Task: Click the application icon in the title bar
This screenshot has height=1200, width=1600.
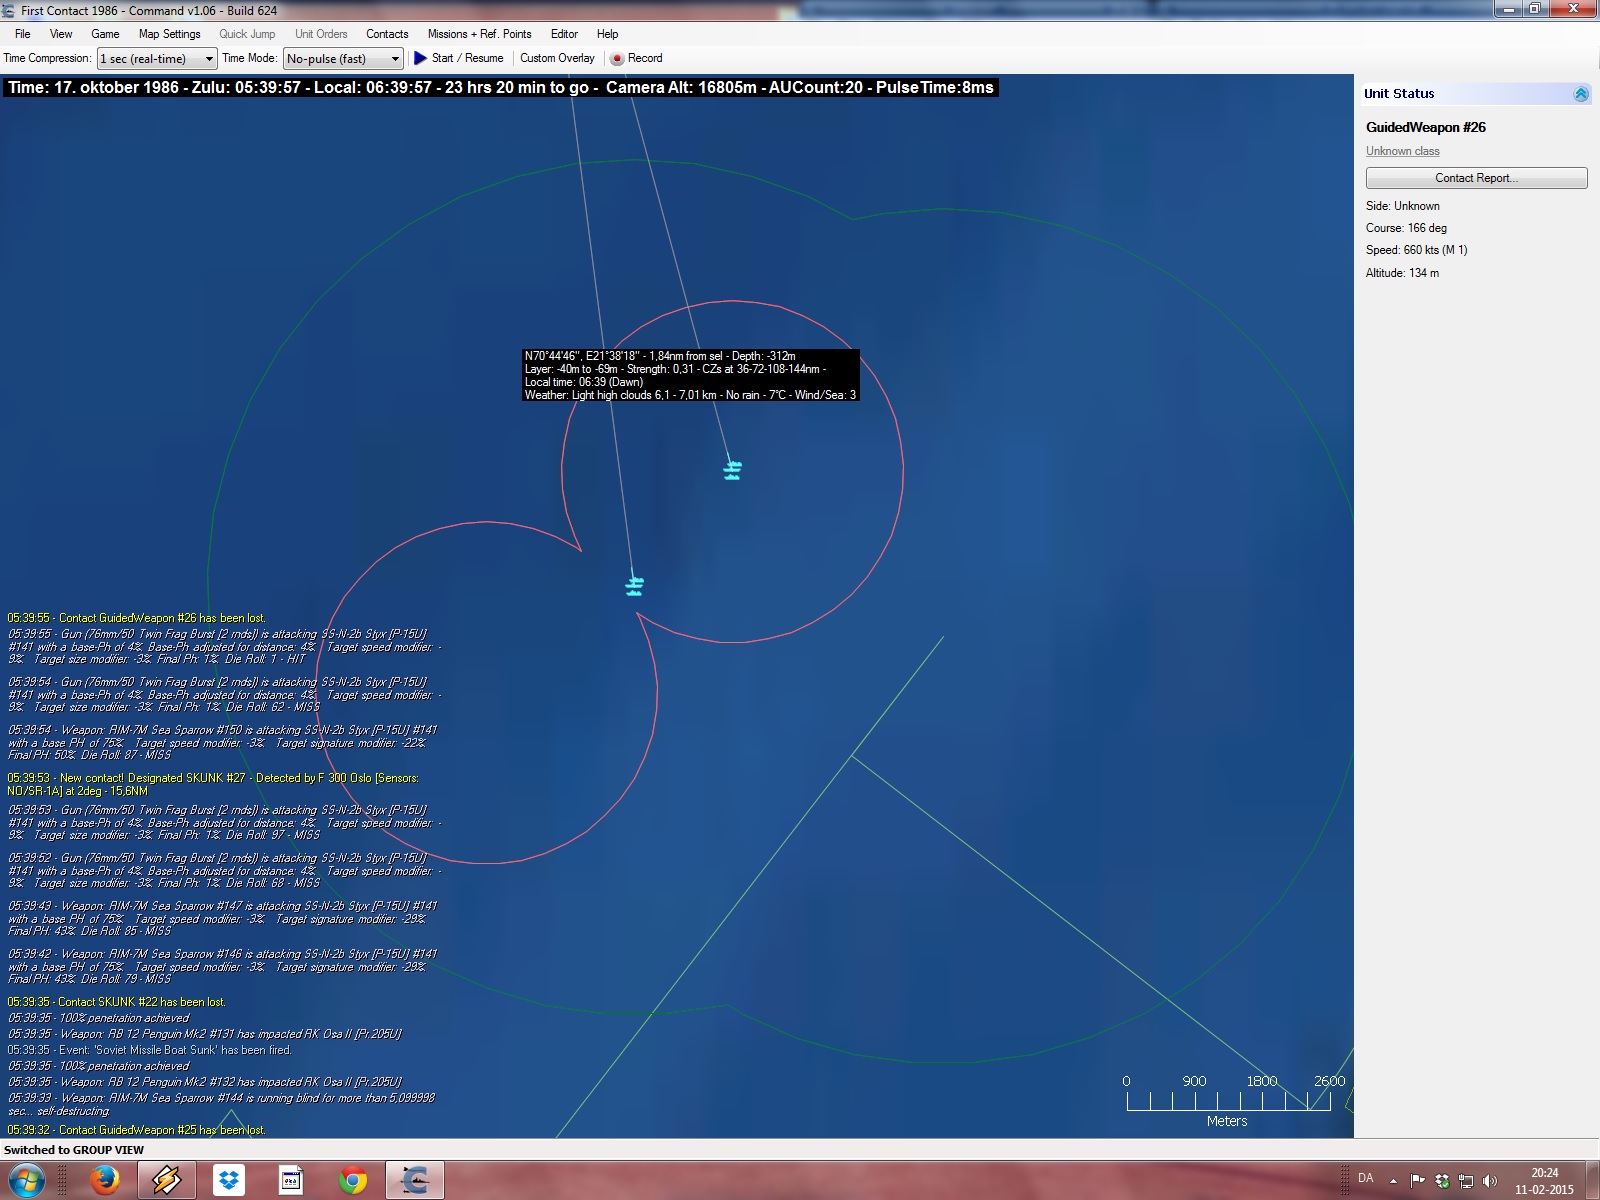Action: (x=9, y=11)
